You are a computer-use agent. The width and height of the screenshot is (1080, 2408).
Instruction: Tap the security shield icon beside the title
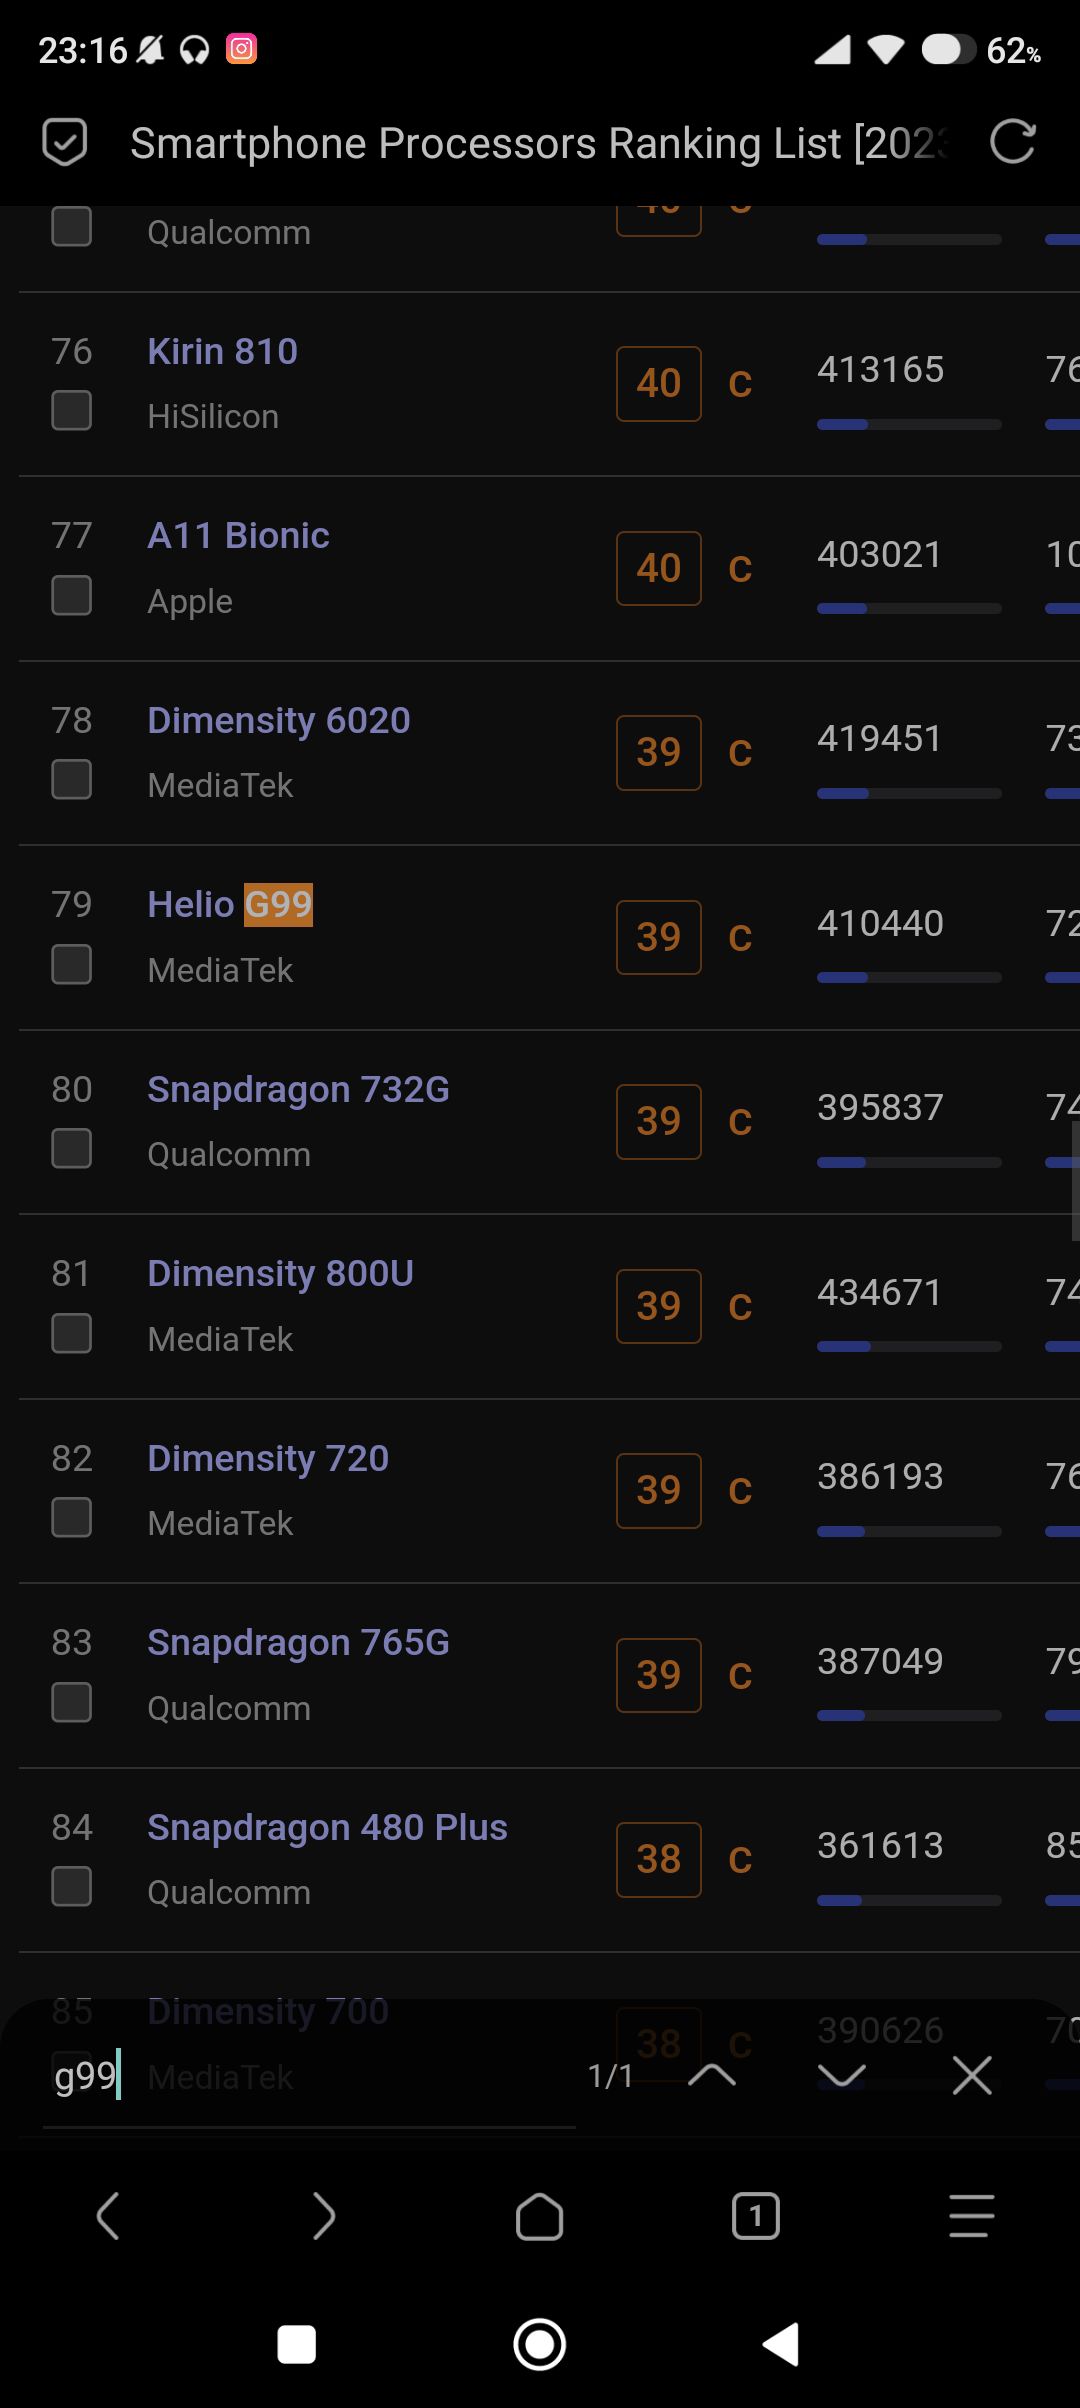point(63,142)
